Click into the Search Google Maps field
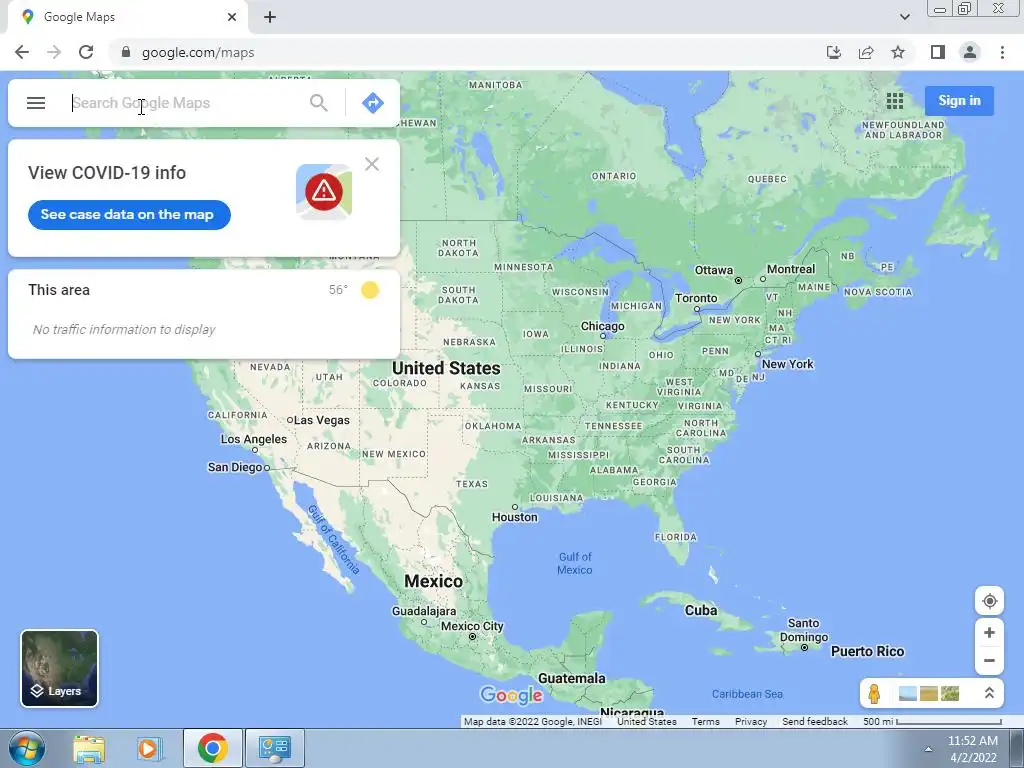Viewport: 1024px width, 768px height. tap(185, 103)
